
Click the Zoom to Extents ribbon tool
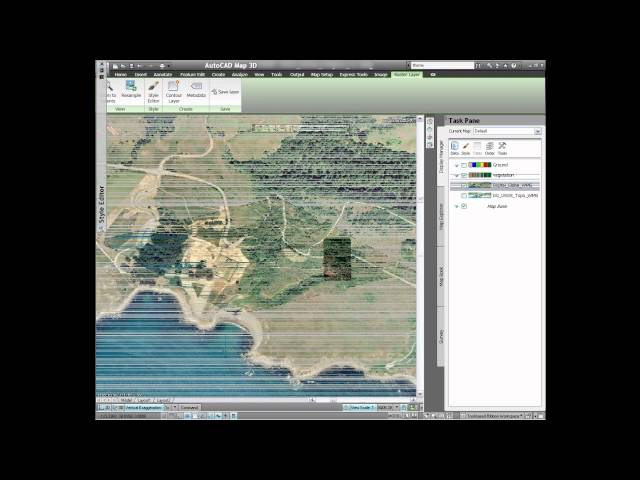point(110,92)
